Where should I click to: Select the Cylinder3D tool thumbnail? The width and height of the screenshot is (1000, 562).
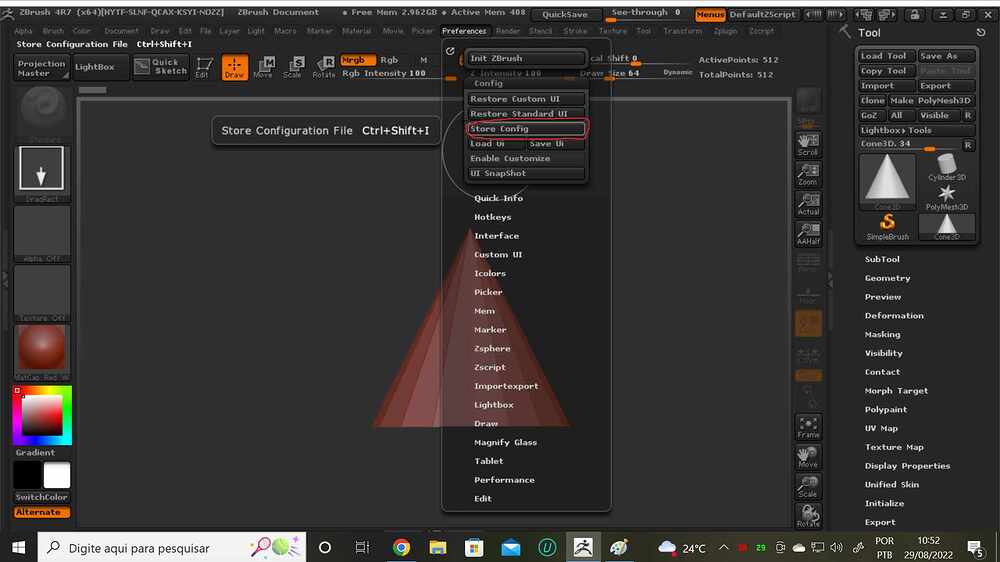(x=946, y=167)
